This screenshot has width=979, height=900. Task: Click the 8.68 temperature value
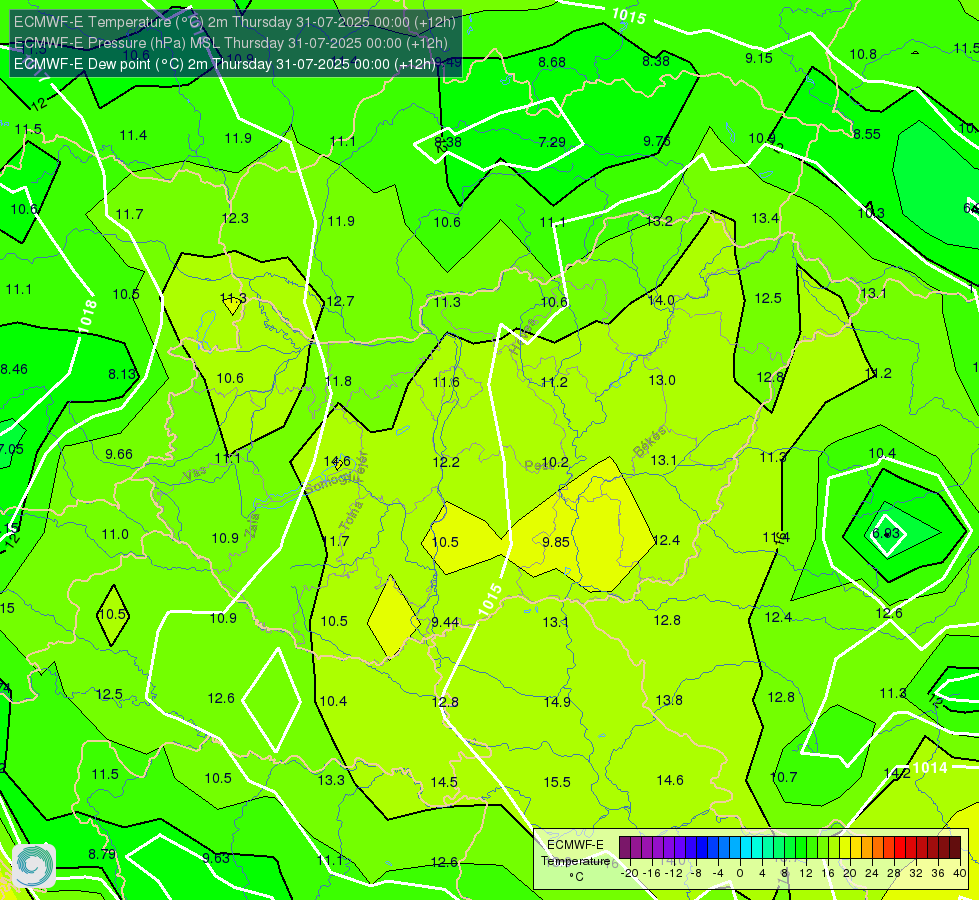pos(552,62)
